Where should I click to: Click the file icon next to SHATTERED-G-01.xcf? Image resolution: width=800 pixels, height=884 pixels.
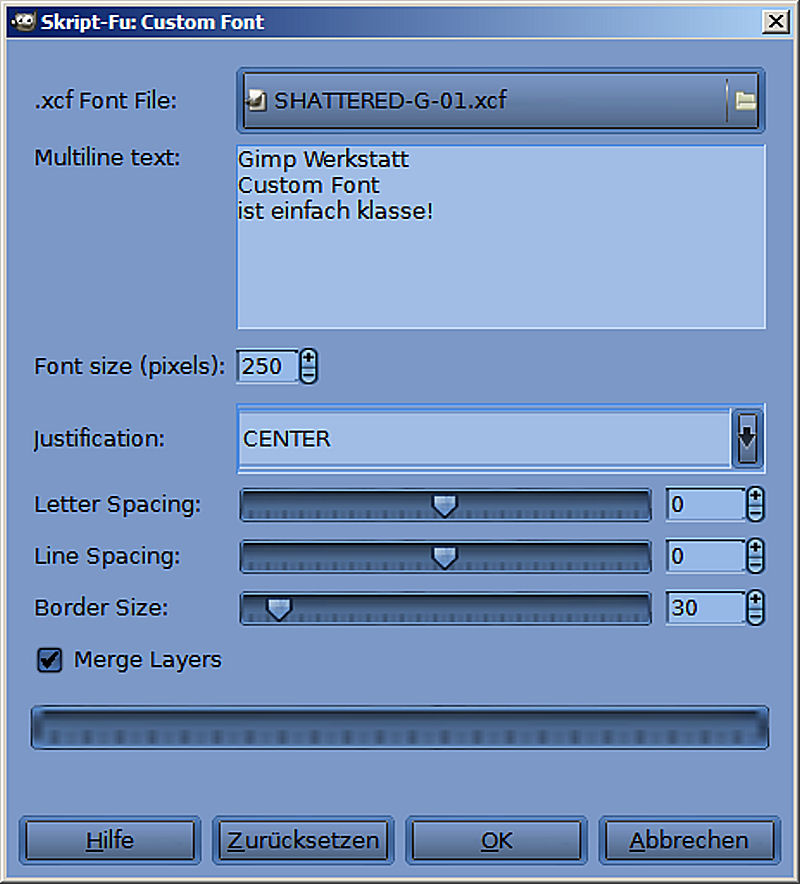(x=258, y=100)
